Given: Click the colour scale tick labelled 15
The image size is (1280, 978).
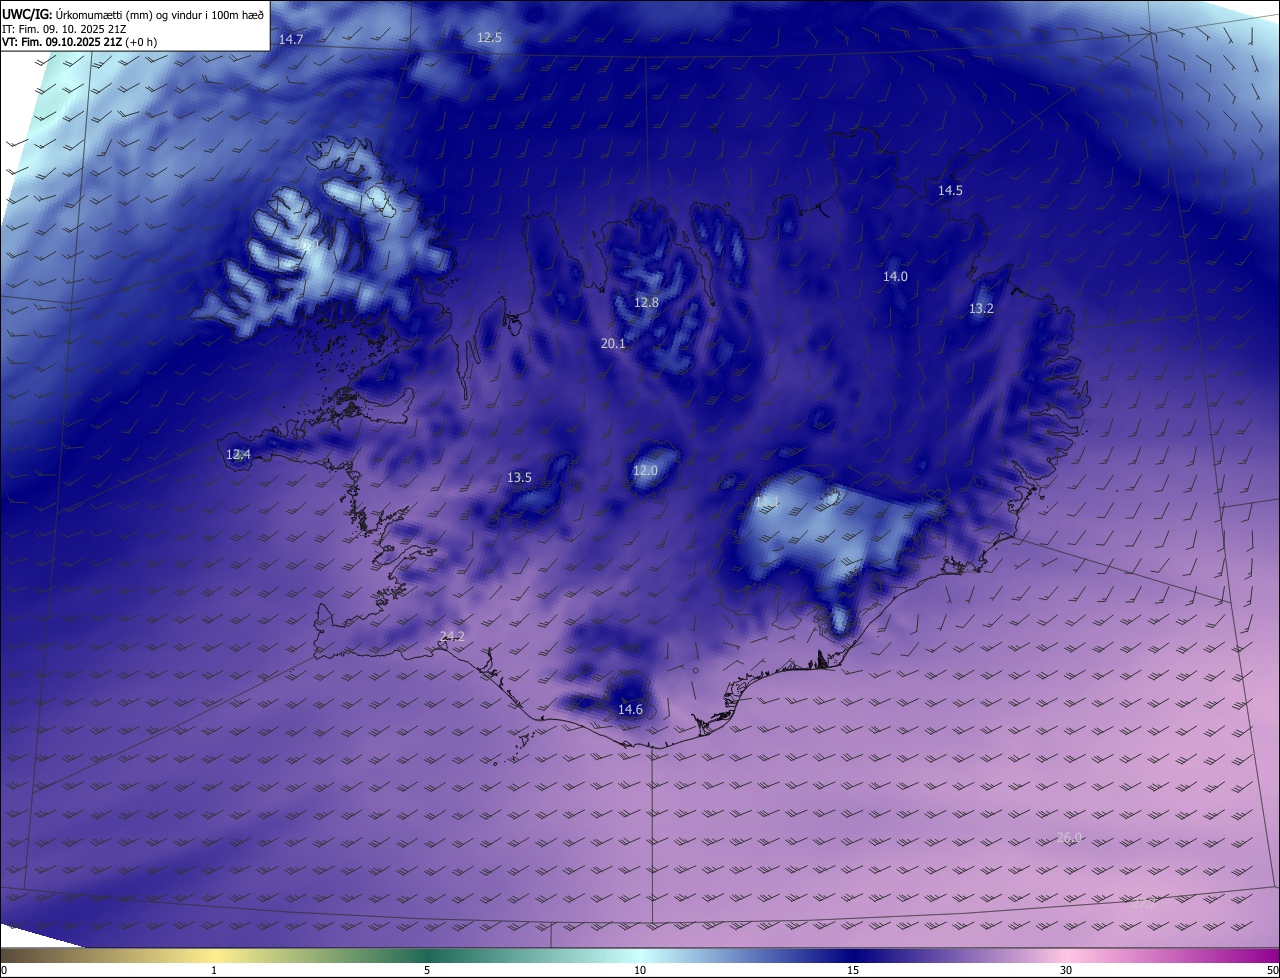Looking at the screenshot, I should pyautogui.click(x=853, y=970).
